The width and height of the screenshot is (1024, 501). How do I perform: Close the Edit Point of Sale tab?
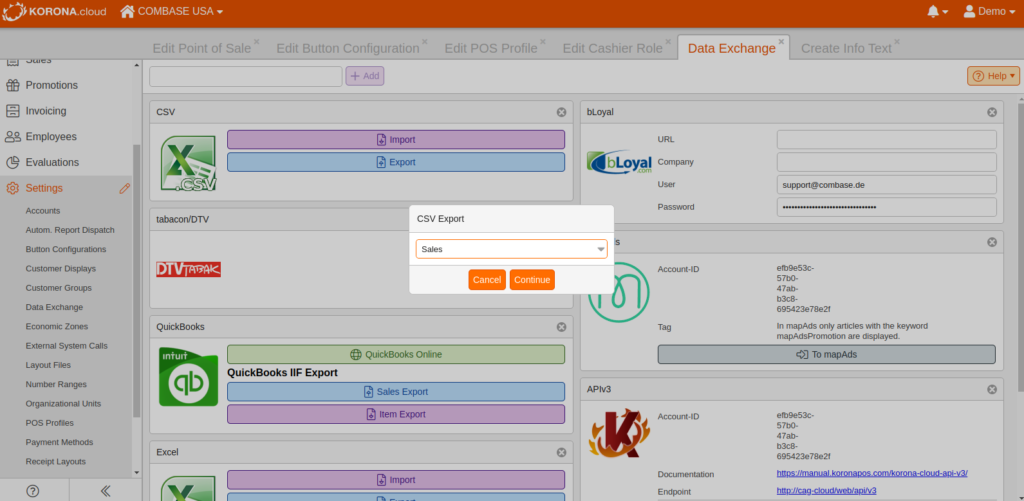pyautogui.click(x=257, y=41)
